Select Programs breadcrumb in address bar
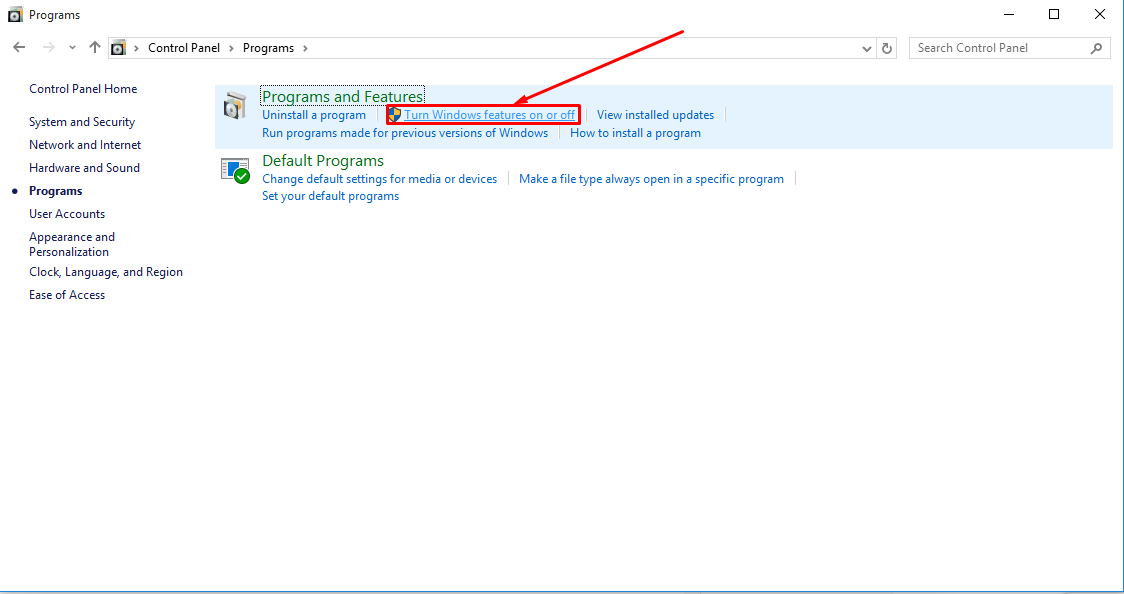The width and height of the screenshot is (1124, 594). tap(268, 48)
